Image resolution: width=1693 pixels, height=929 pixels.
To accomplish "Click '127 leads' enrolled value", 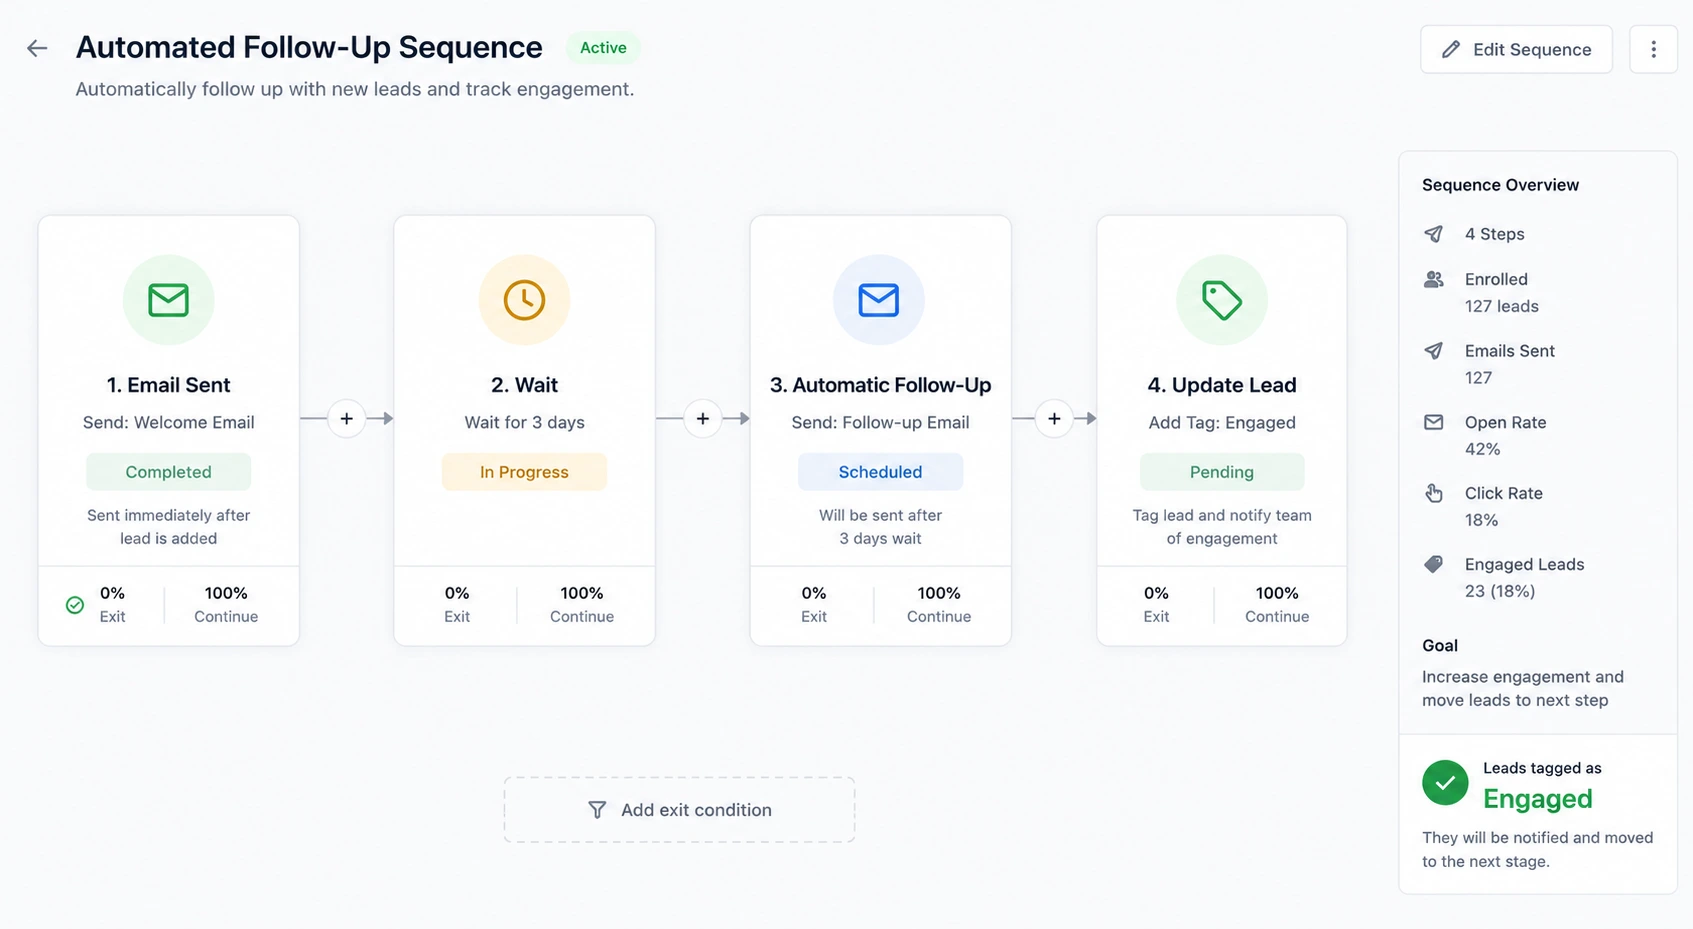I will (x=1501, y=306).
